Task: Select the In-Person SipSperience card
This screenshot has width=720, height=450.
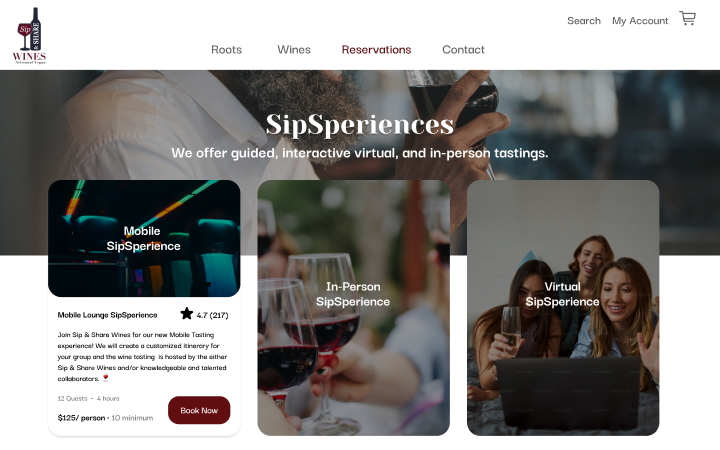Action: coord(354,308)
